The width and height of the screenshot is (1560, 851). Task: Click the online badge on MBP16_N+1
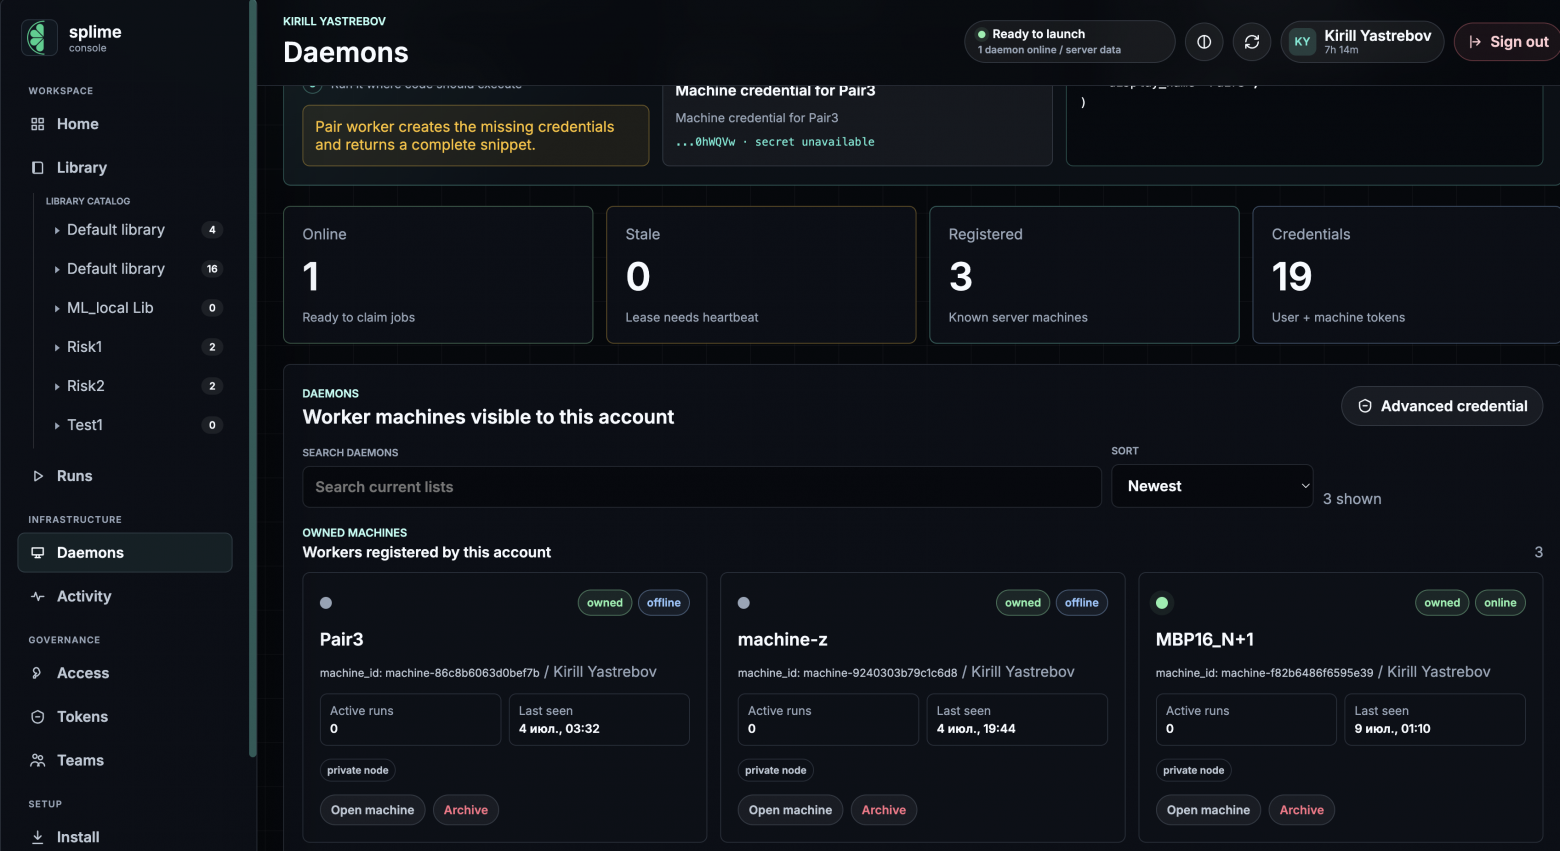click(1500, 603)
